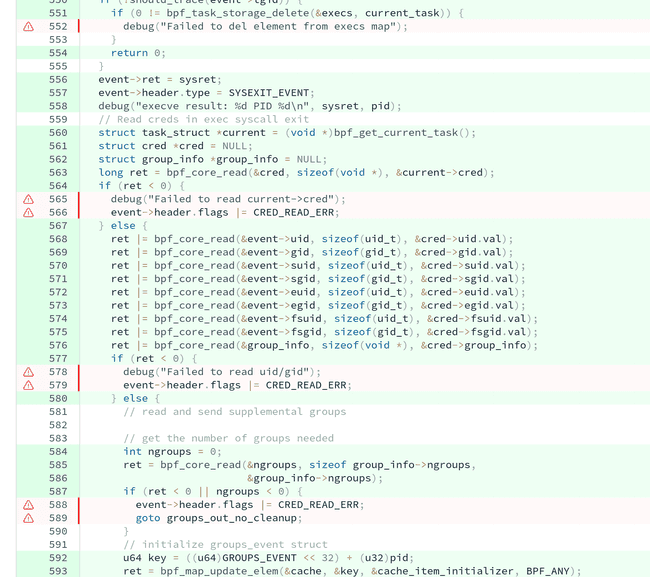
Task: Click 'sizeof group_info->ngroups' on line 585
Action: (x=390, y=465)
